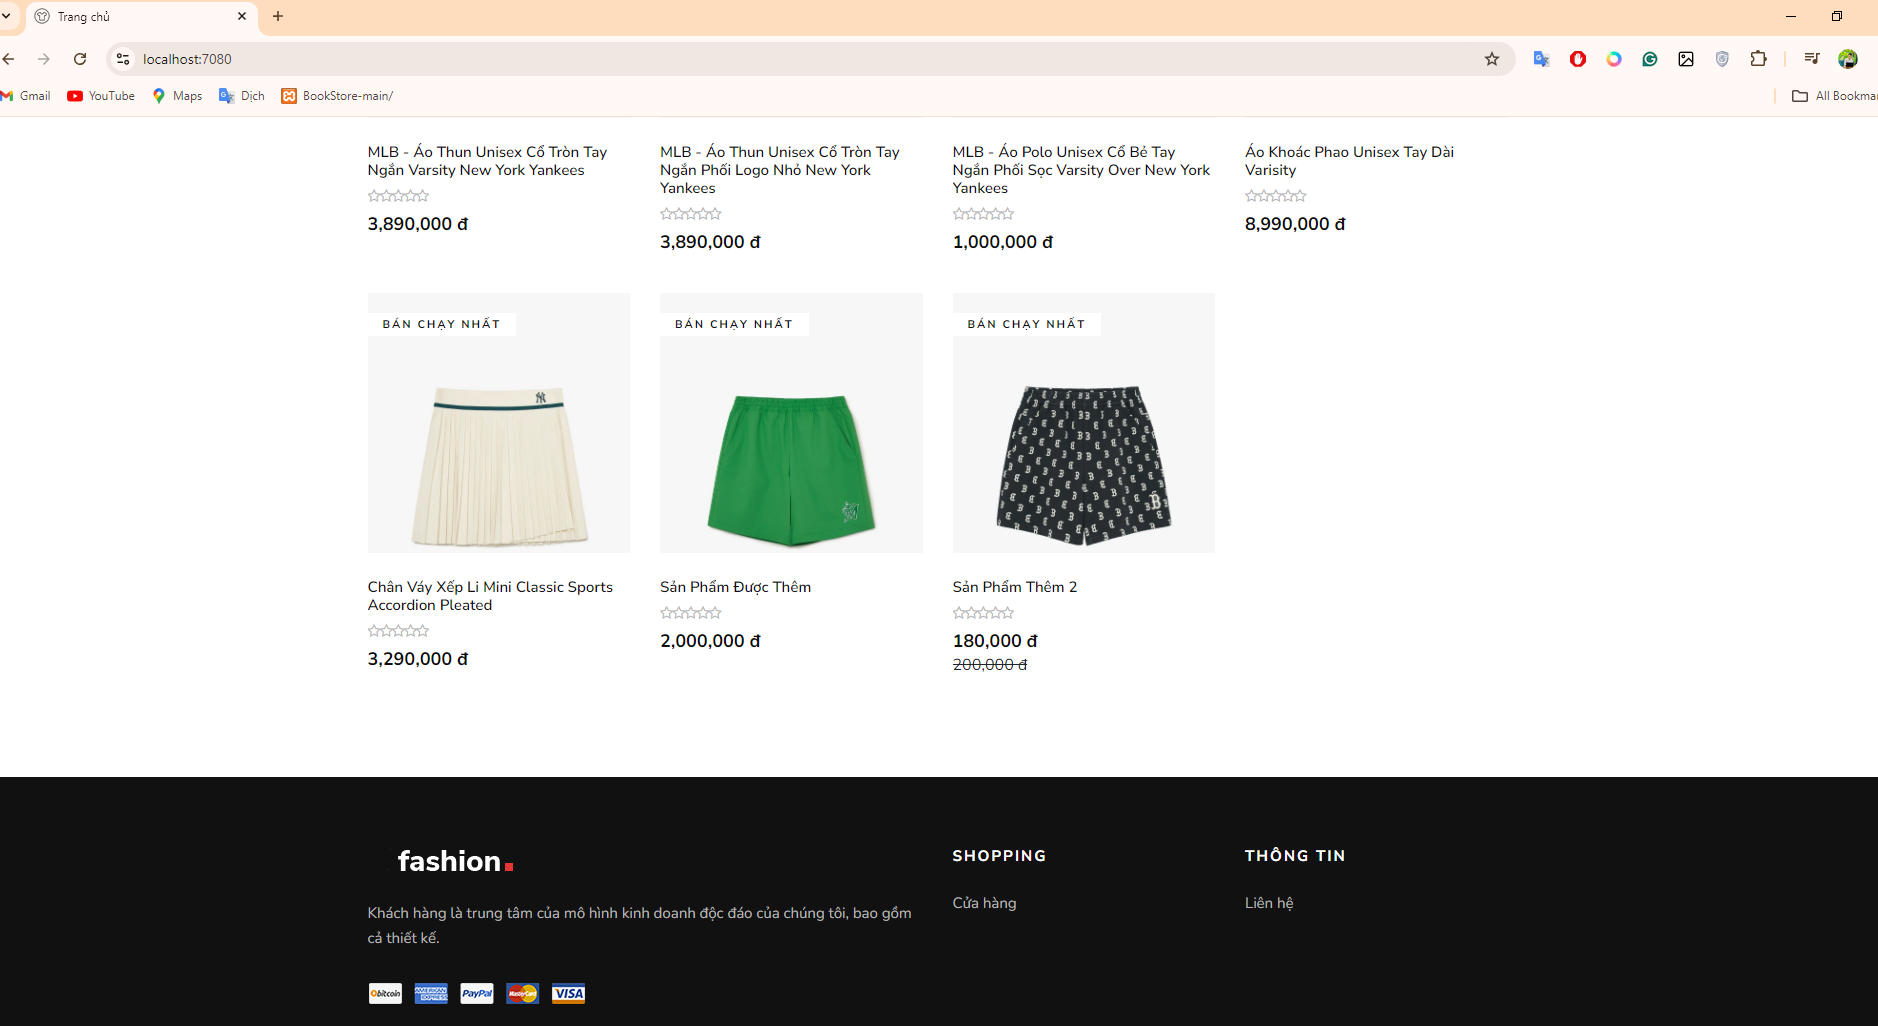
Task: Open the Gmail bookmark
Action: pos(26,96)
